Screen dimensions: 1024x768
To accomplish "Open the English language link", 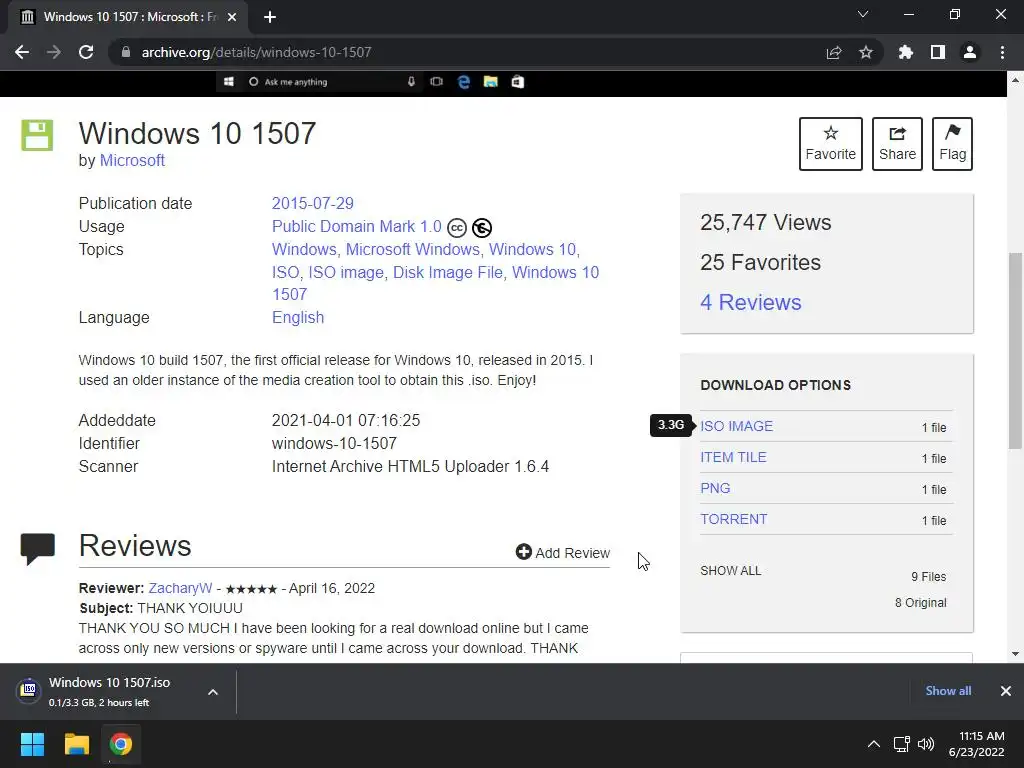I will coord(298,317).
